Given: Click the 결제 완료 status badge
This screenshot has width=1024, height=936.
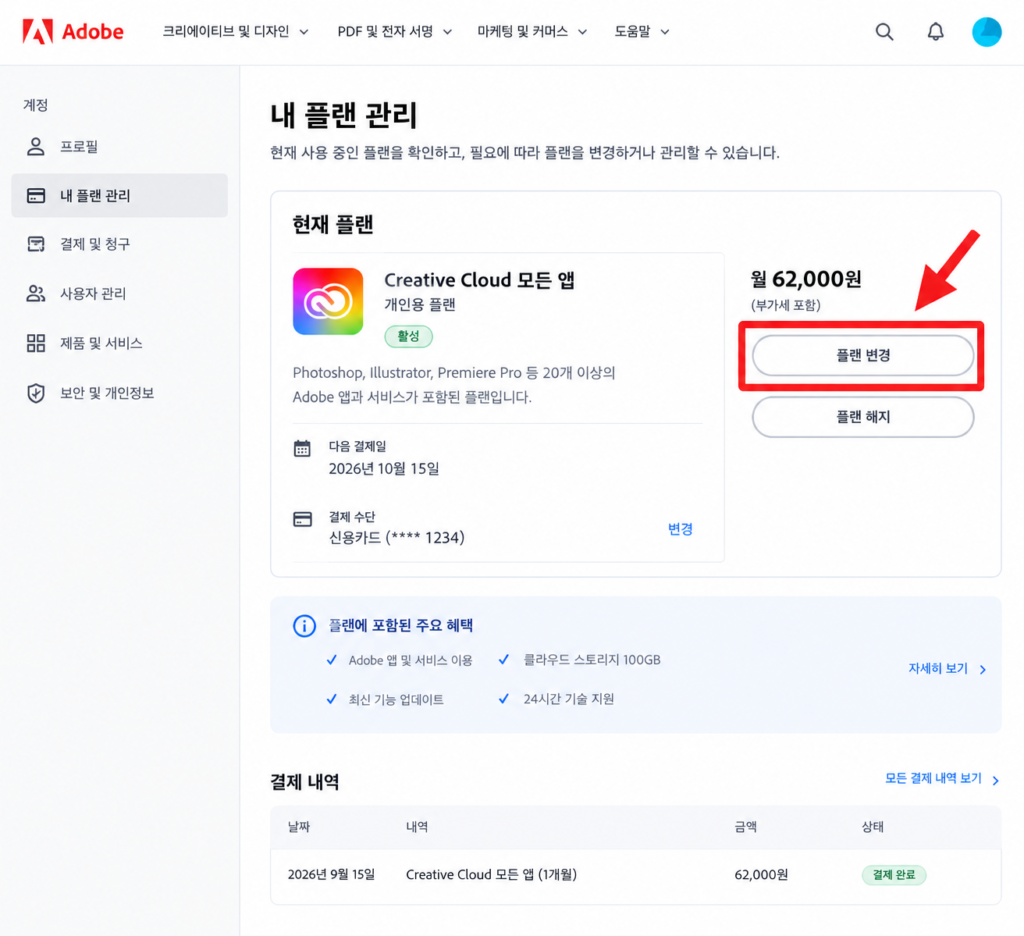Looking at the screenshot, I should [893, 875].
